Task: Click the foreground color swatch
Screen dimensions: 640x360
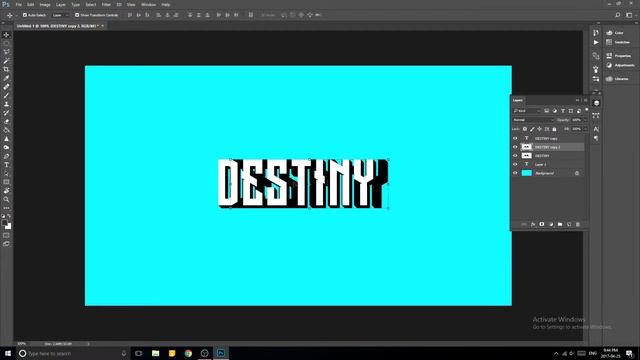Action: pos(4,223)
